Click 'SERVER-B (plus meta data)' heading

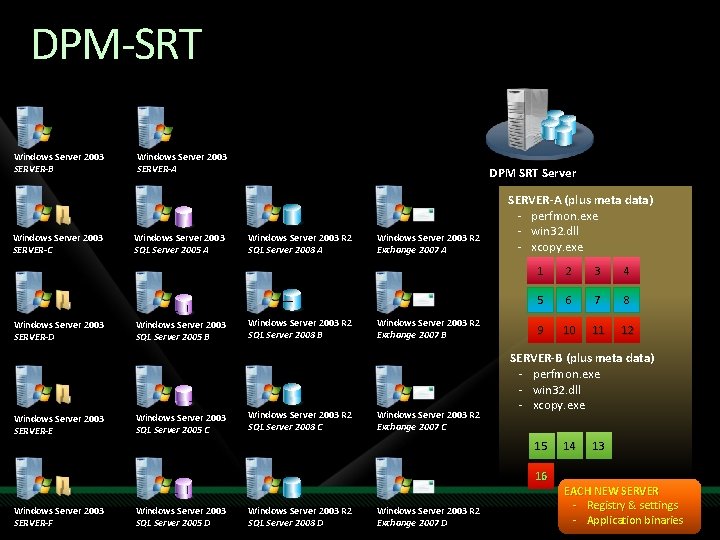[582, 358]
